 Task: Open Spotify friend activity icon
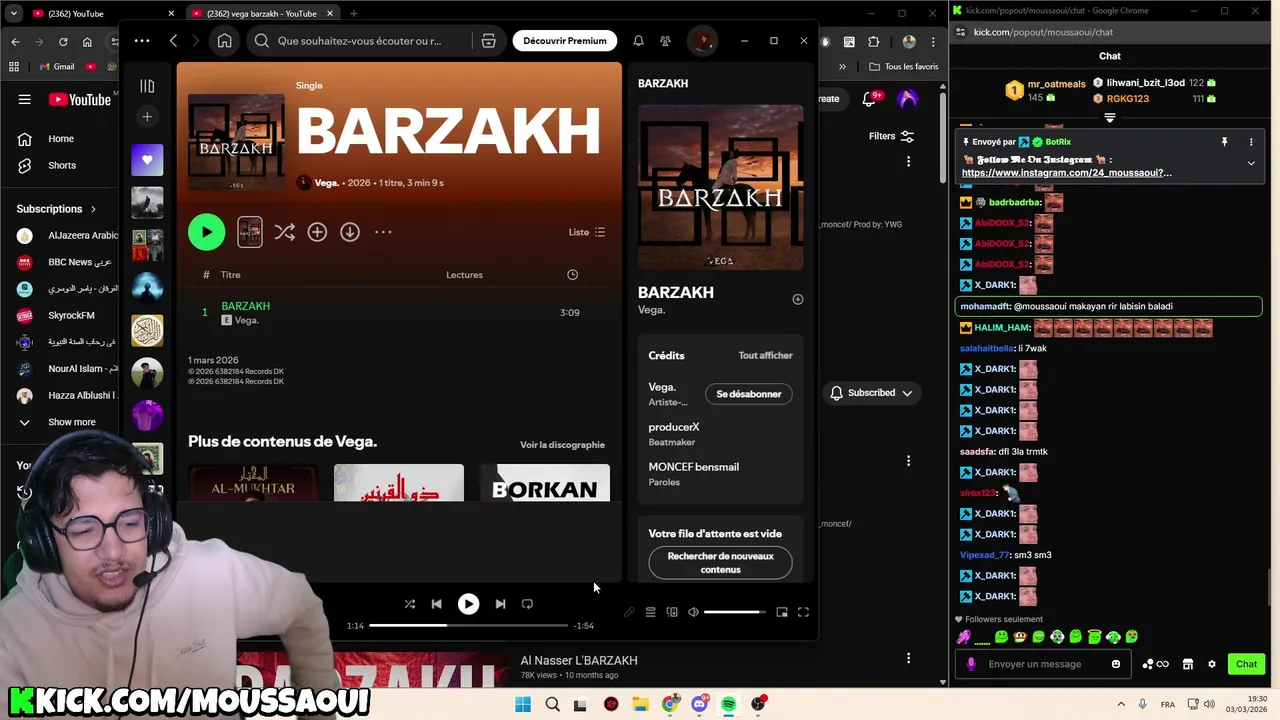665,41
